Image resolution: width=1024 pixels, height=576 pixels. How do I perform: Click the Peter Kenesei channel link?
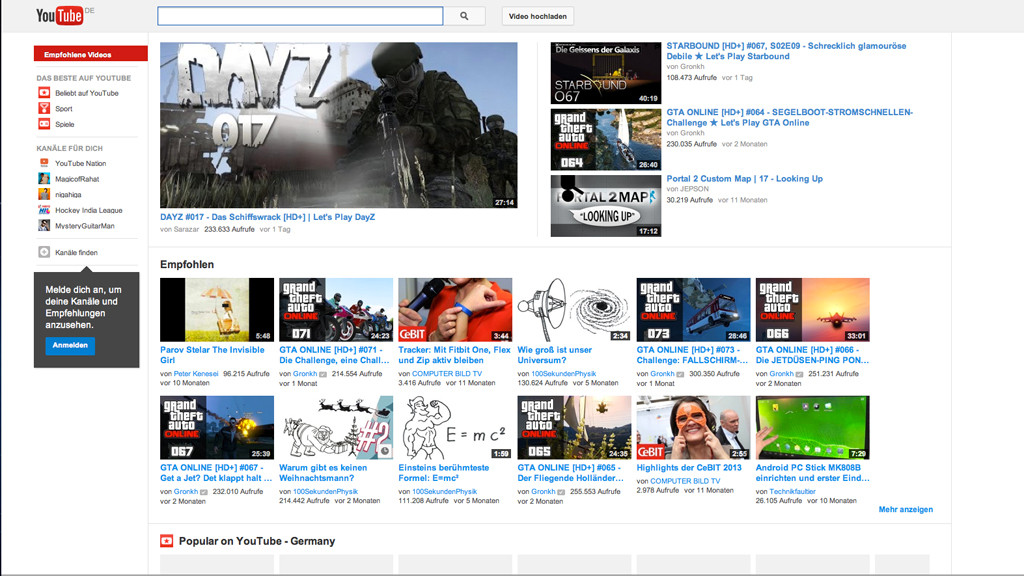(x=196, y=374)
